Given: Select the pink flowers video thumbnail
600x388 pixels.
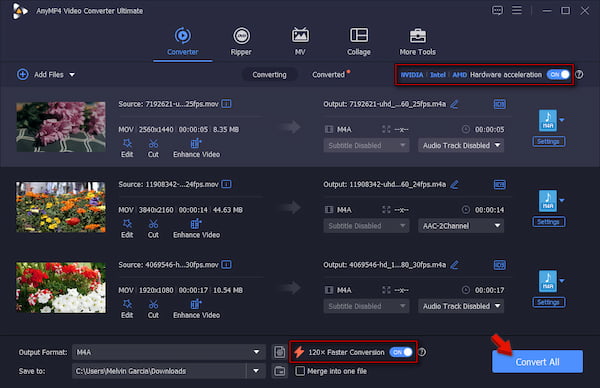Looking at the screenshot, I should click(x=61, y=127).
